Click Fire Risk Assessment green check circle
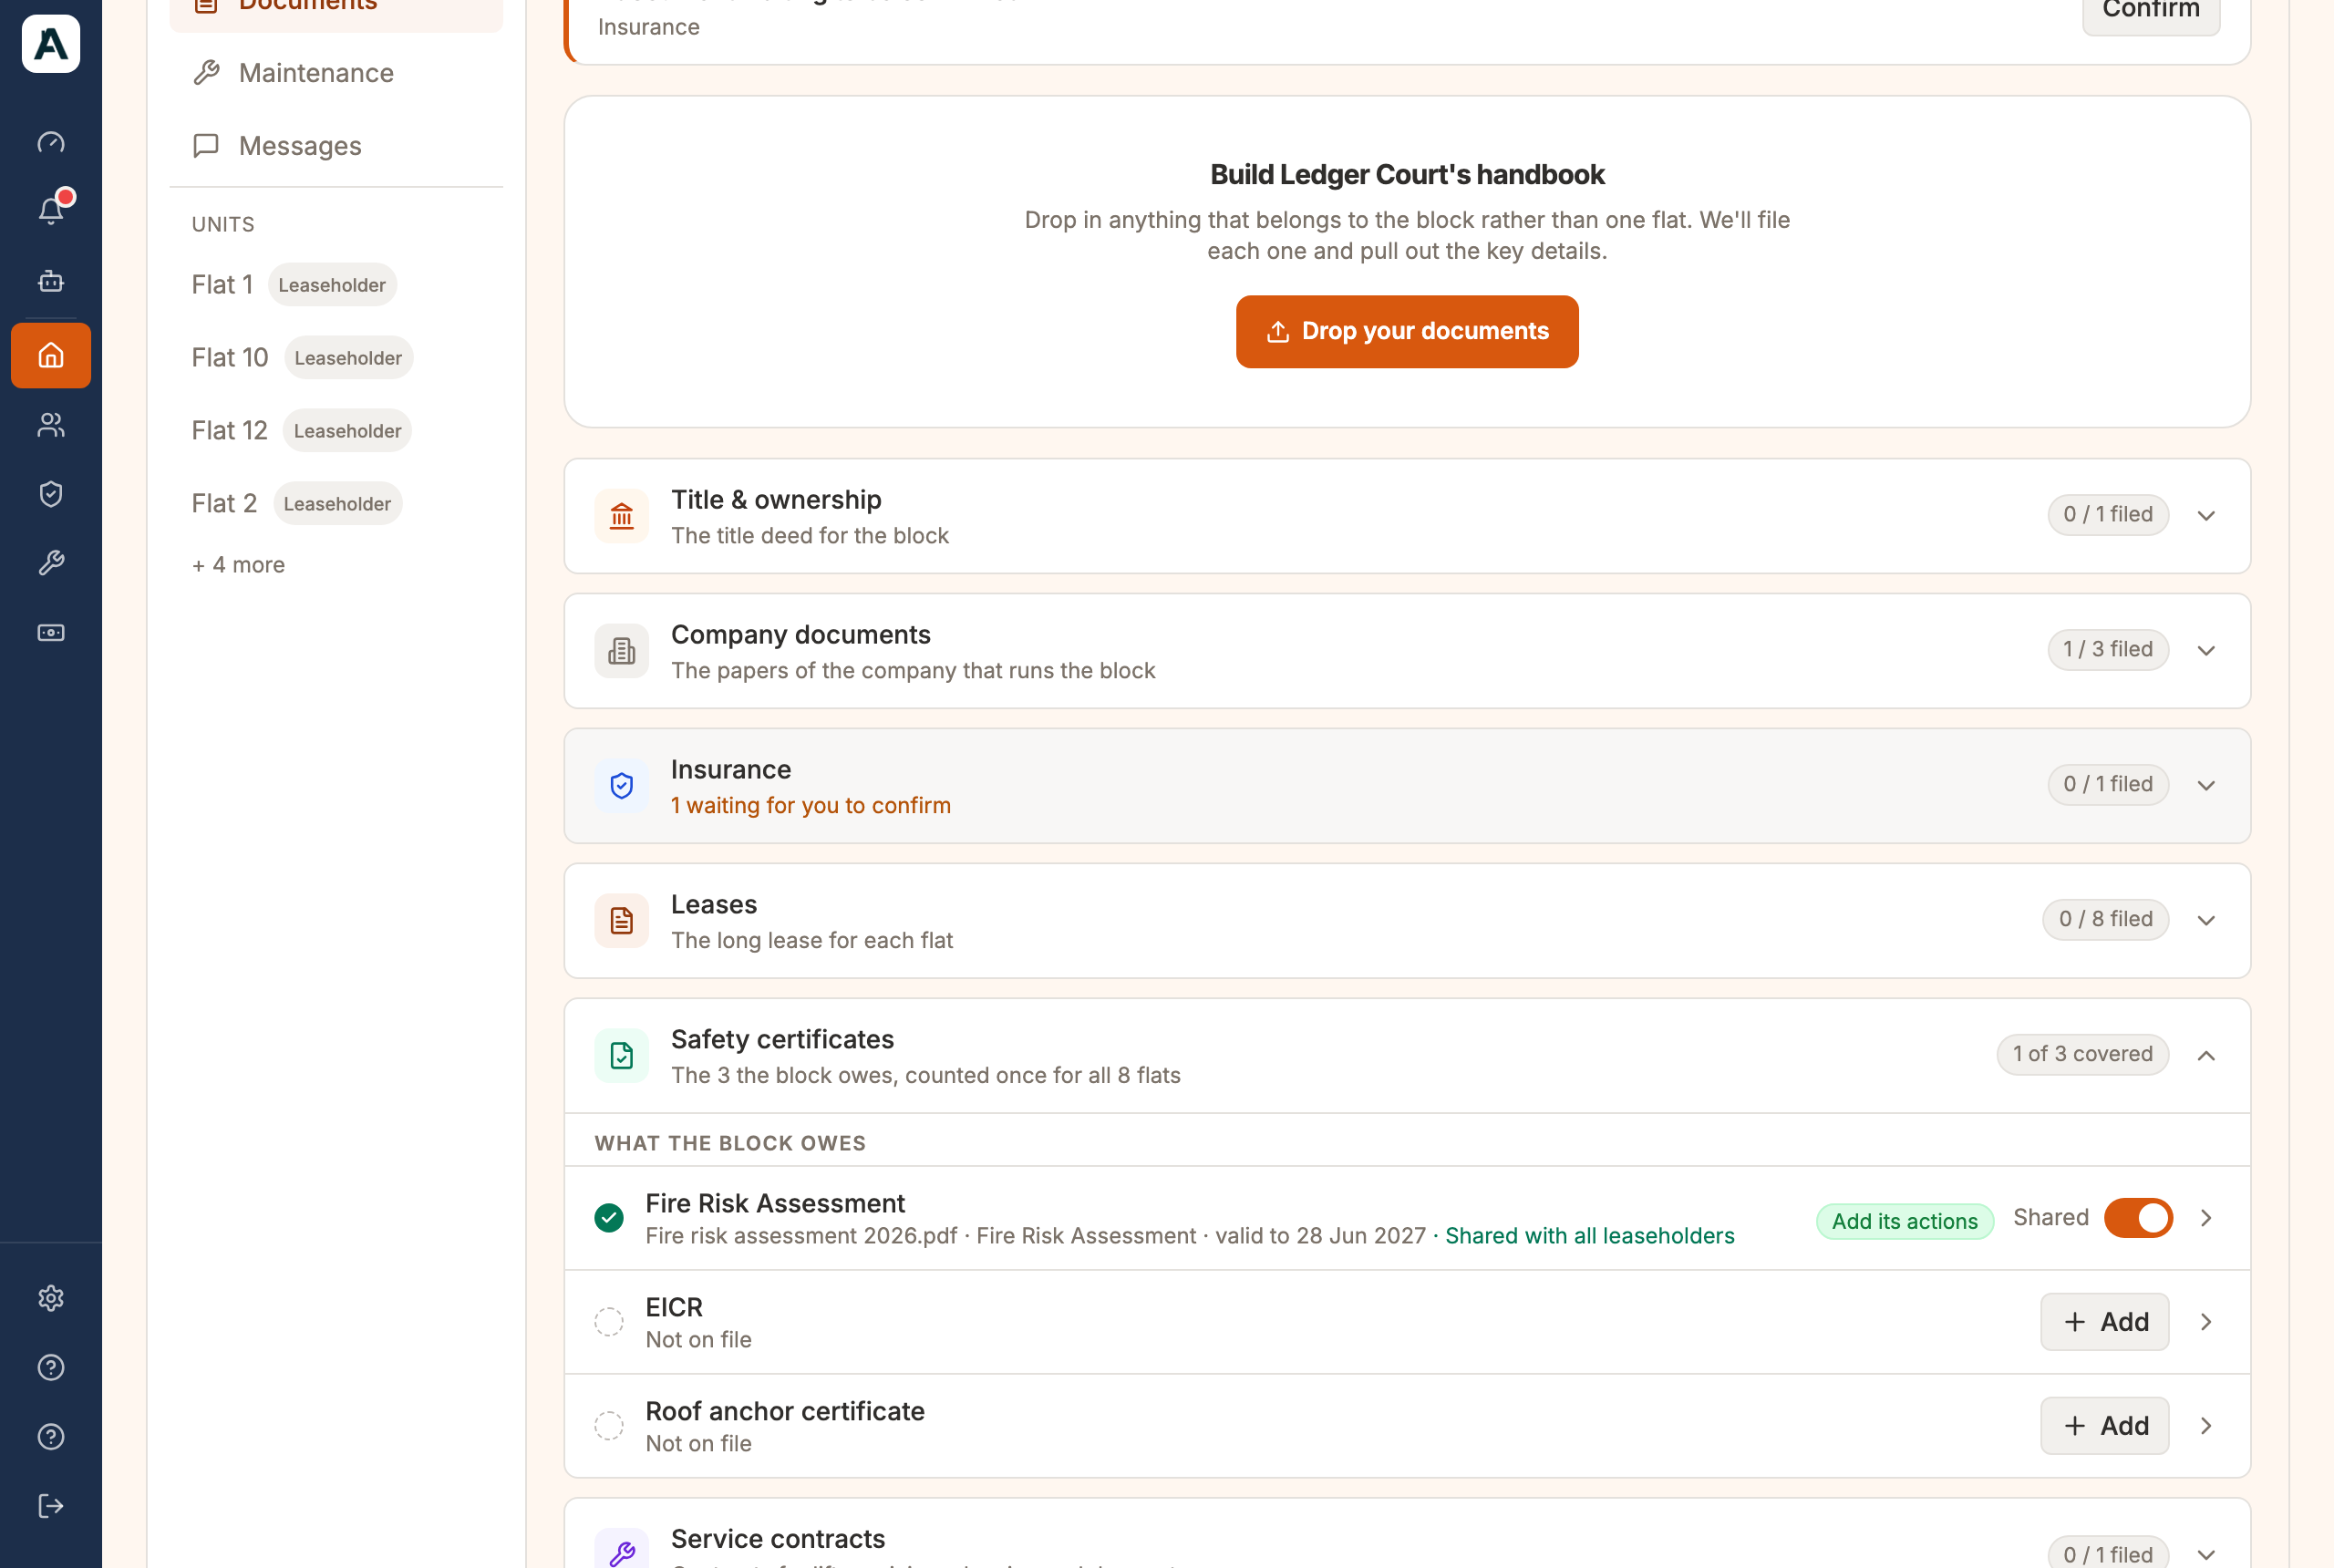The height and width of the screenshot is (1568, 2334). tap(609, 1218)
